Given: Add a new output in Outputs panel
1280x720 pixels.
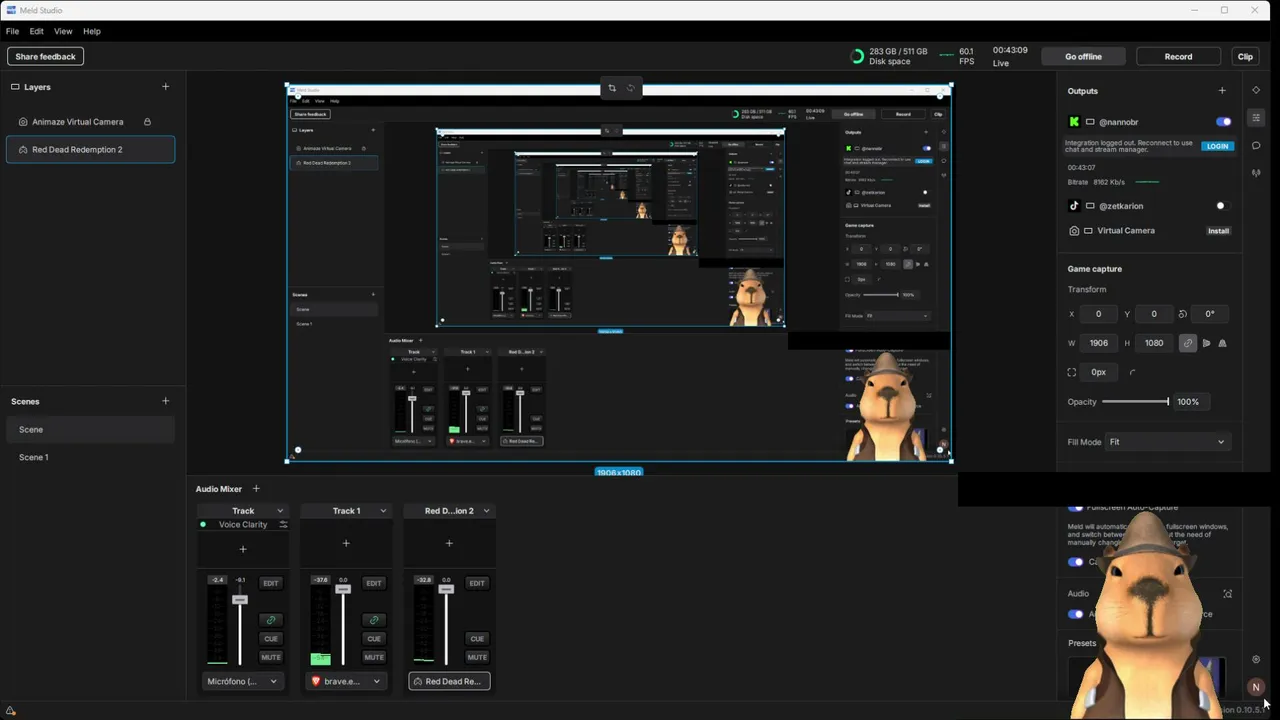Looking at the screenshot, I should [x=1222, y=91].
